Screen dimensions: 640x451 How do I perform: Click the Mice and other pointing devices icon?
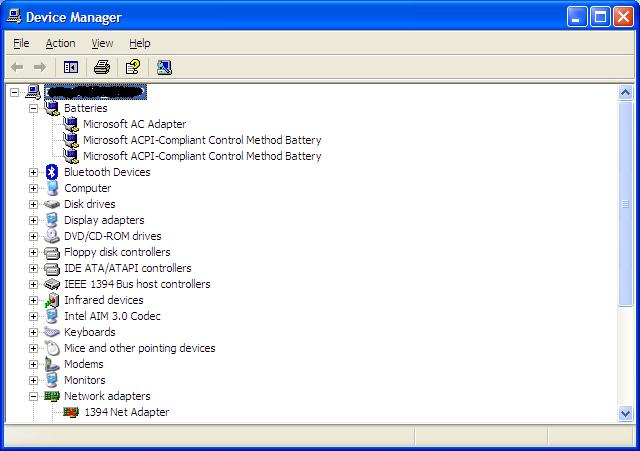[x=52, y=348]
